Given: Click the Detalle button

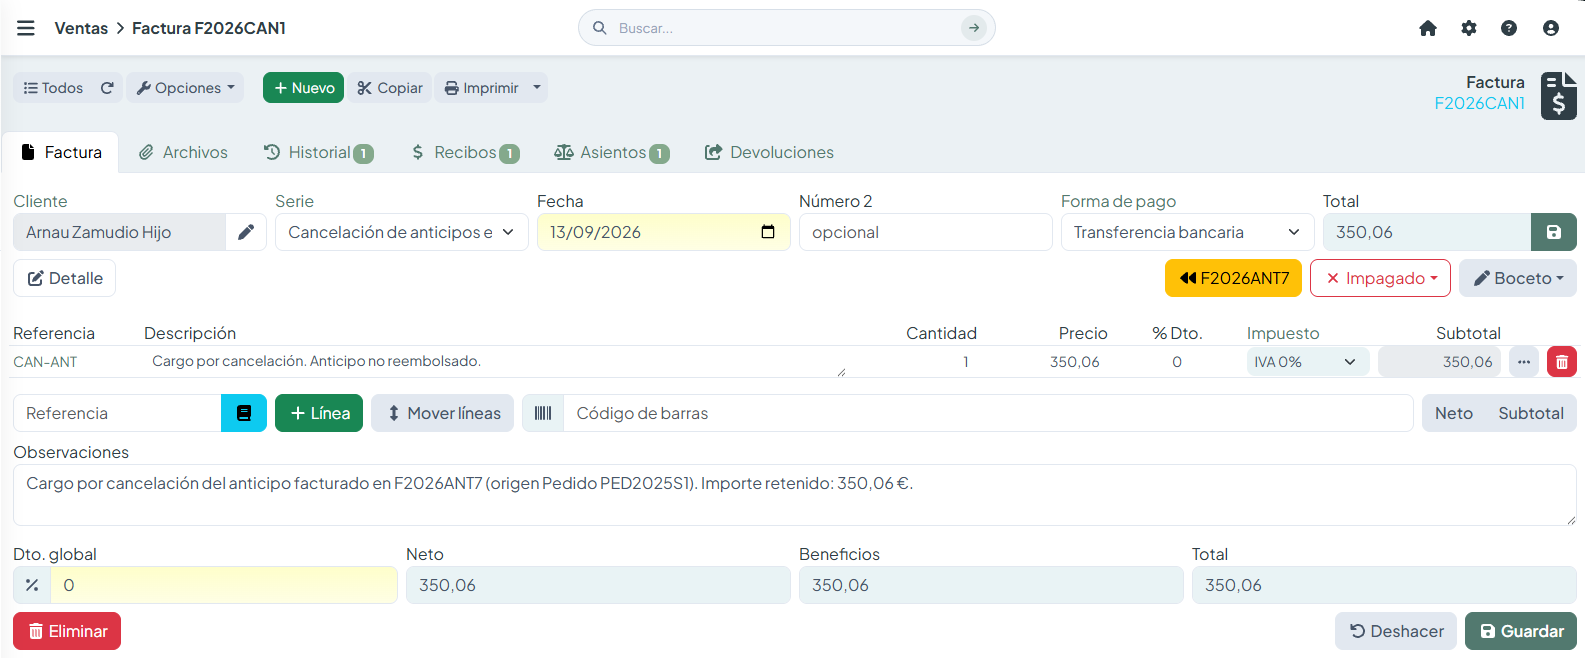Looking at the screenshot, I should (65, 278).
